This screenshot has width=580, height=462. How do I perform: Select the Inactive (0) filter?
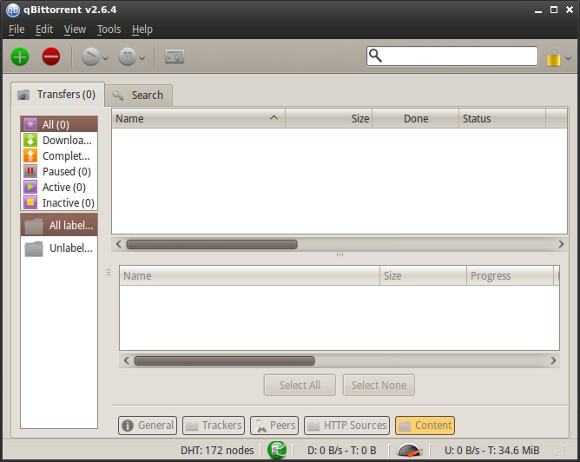(59, 203)
